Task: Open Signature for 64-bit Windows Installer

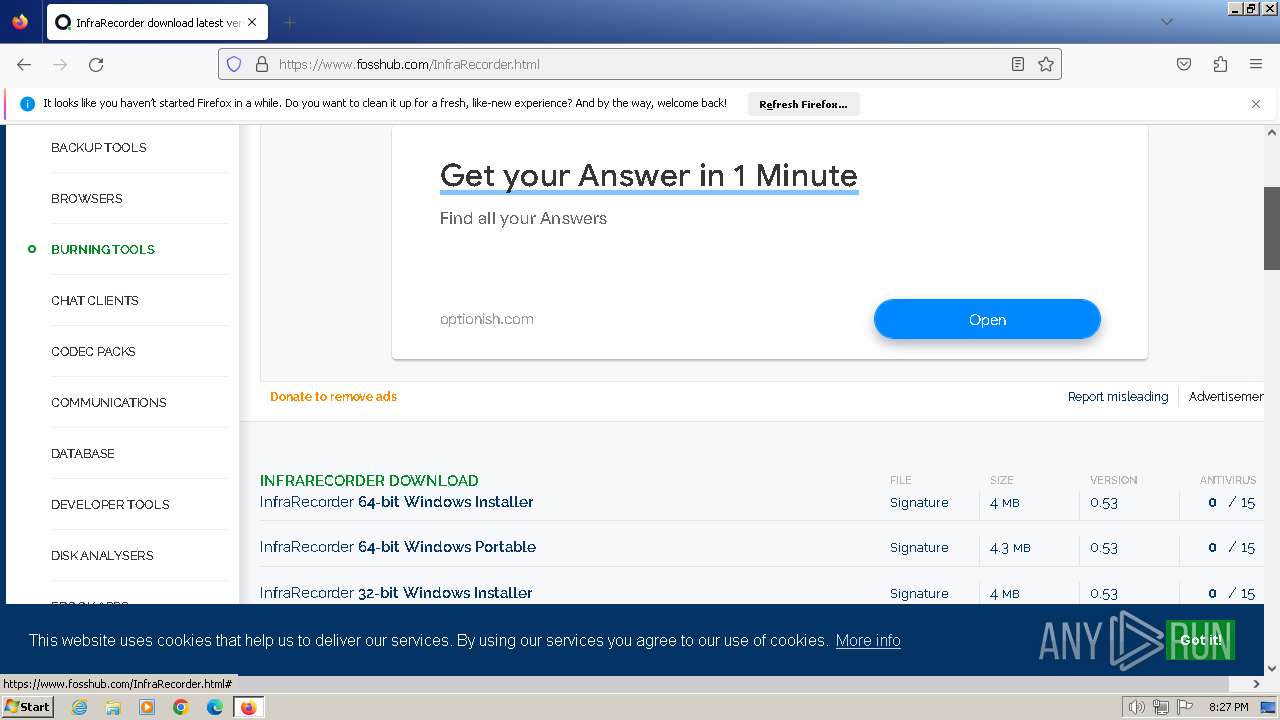Action: pyautogui.click(x=919, y=502)
